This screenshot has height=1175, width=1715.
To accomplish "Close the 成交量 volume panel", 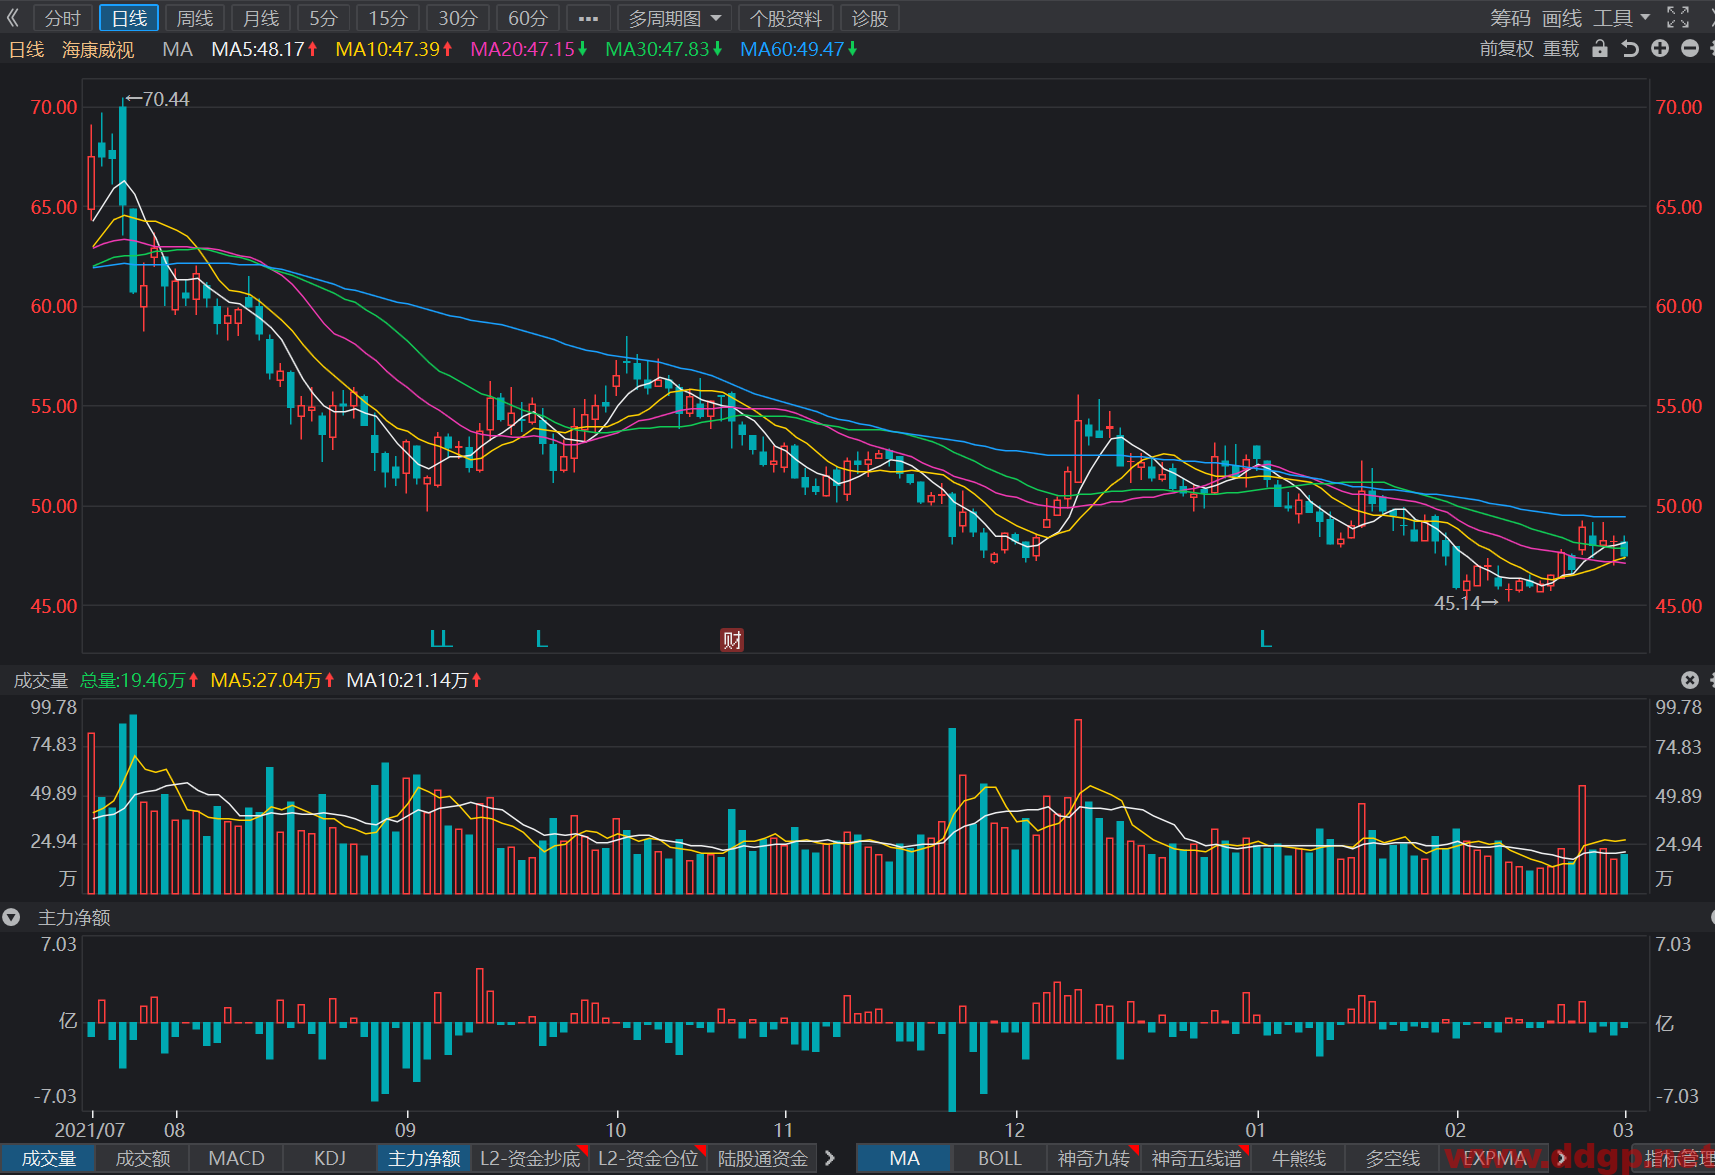I will 1690,680.
